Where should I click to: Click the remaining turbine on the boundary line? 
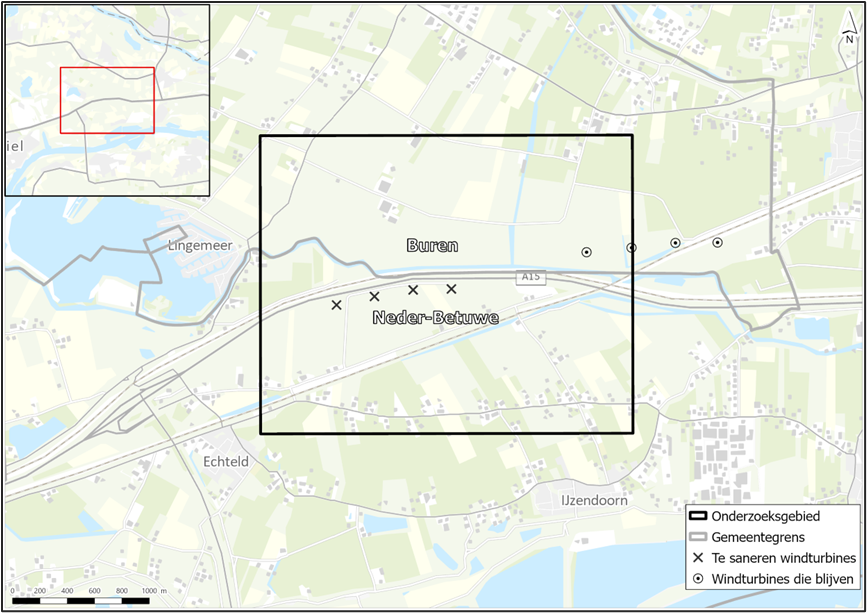point(632,245)
